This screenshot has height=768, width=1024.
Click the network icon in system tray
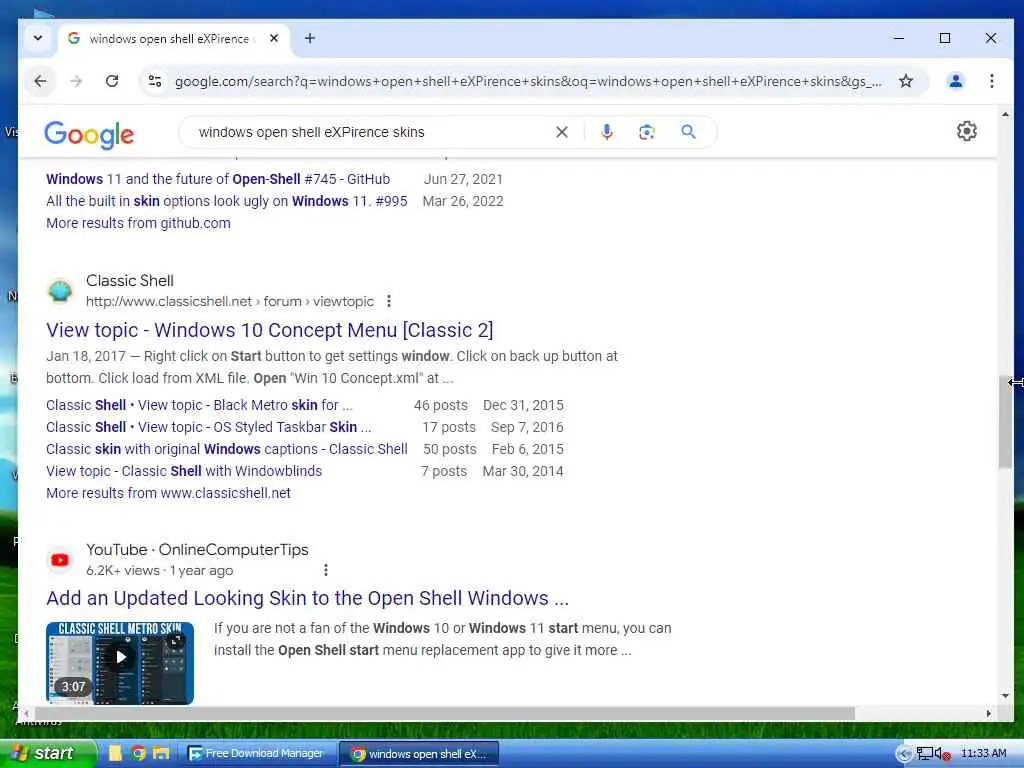click(924, 754)
